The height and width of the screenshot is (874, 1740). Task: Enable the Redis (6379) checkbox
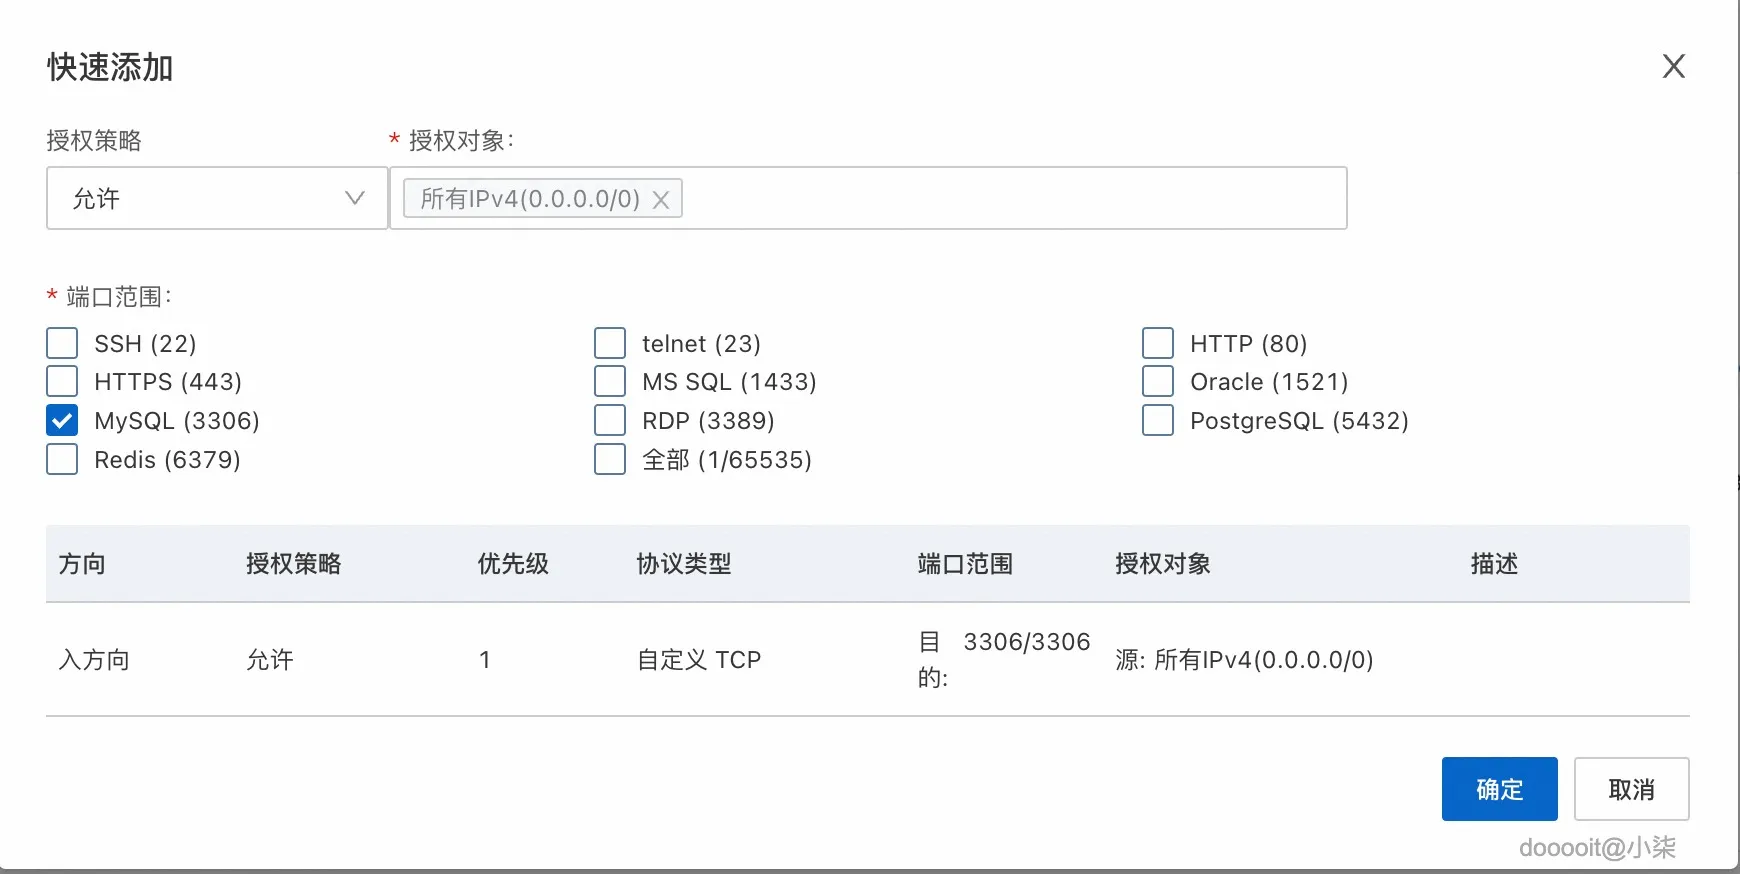61,459
